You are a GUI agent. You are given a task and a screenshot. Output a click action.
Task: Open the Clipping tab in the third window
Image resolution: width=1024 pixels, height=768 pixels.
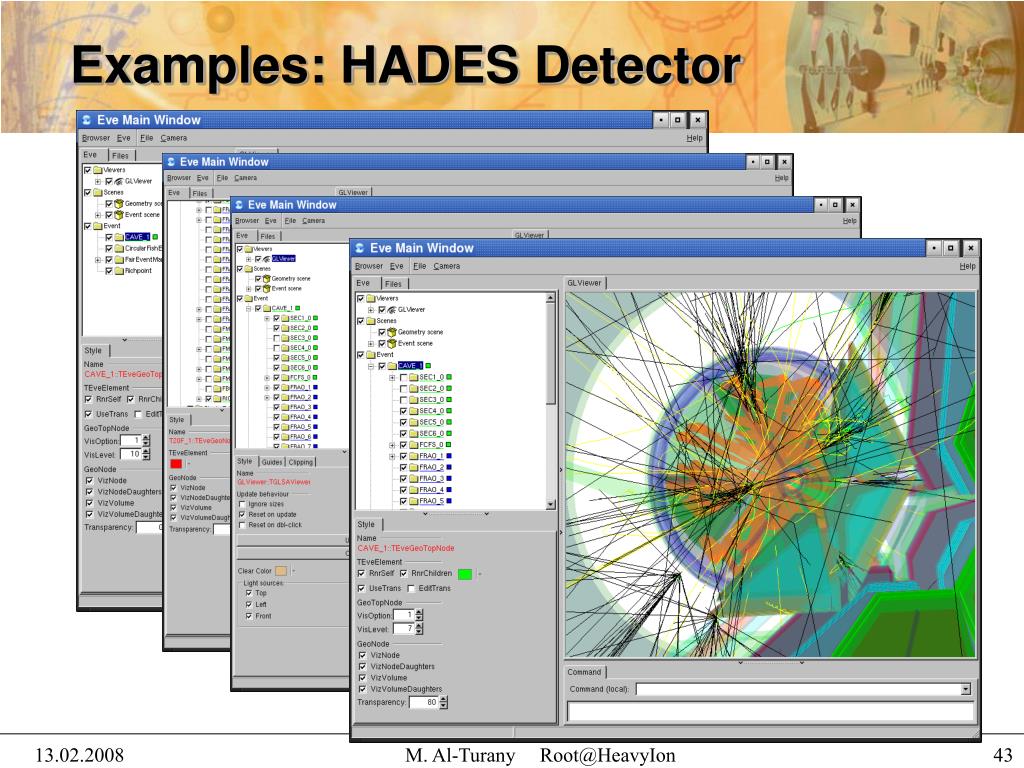[x=300, y=462]
